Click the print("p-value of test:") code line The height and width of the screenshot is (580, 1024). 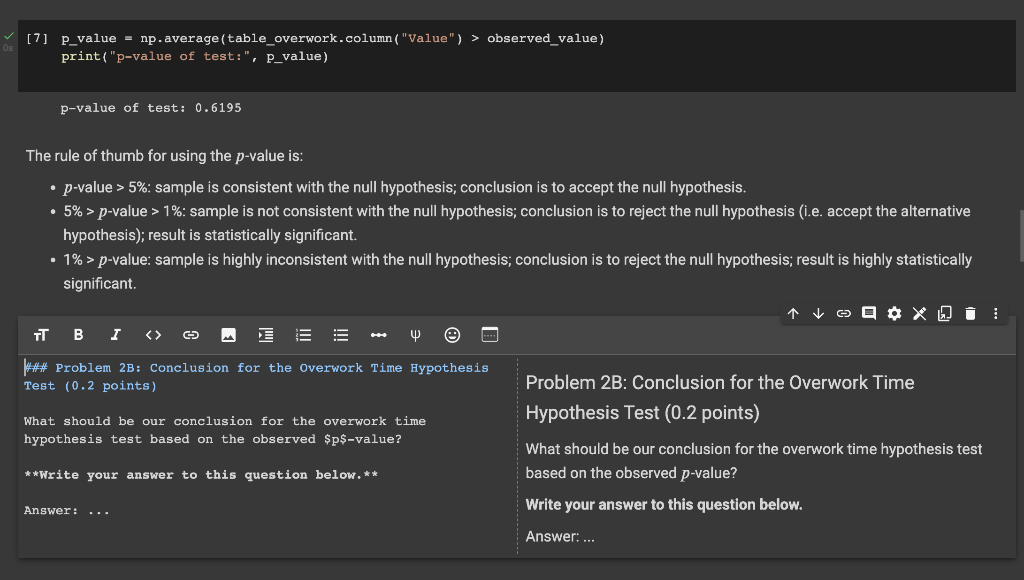(195, 56)
